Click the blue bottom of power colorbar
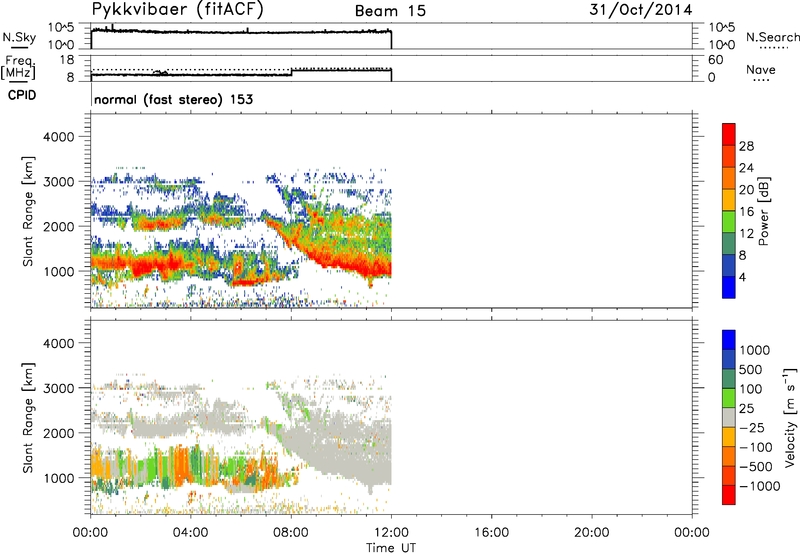800x554 pixels. 729,287
